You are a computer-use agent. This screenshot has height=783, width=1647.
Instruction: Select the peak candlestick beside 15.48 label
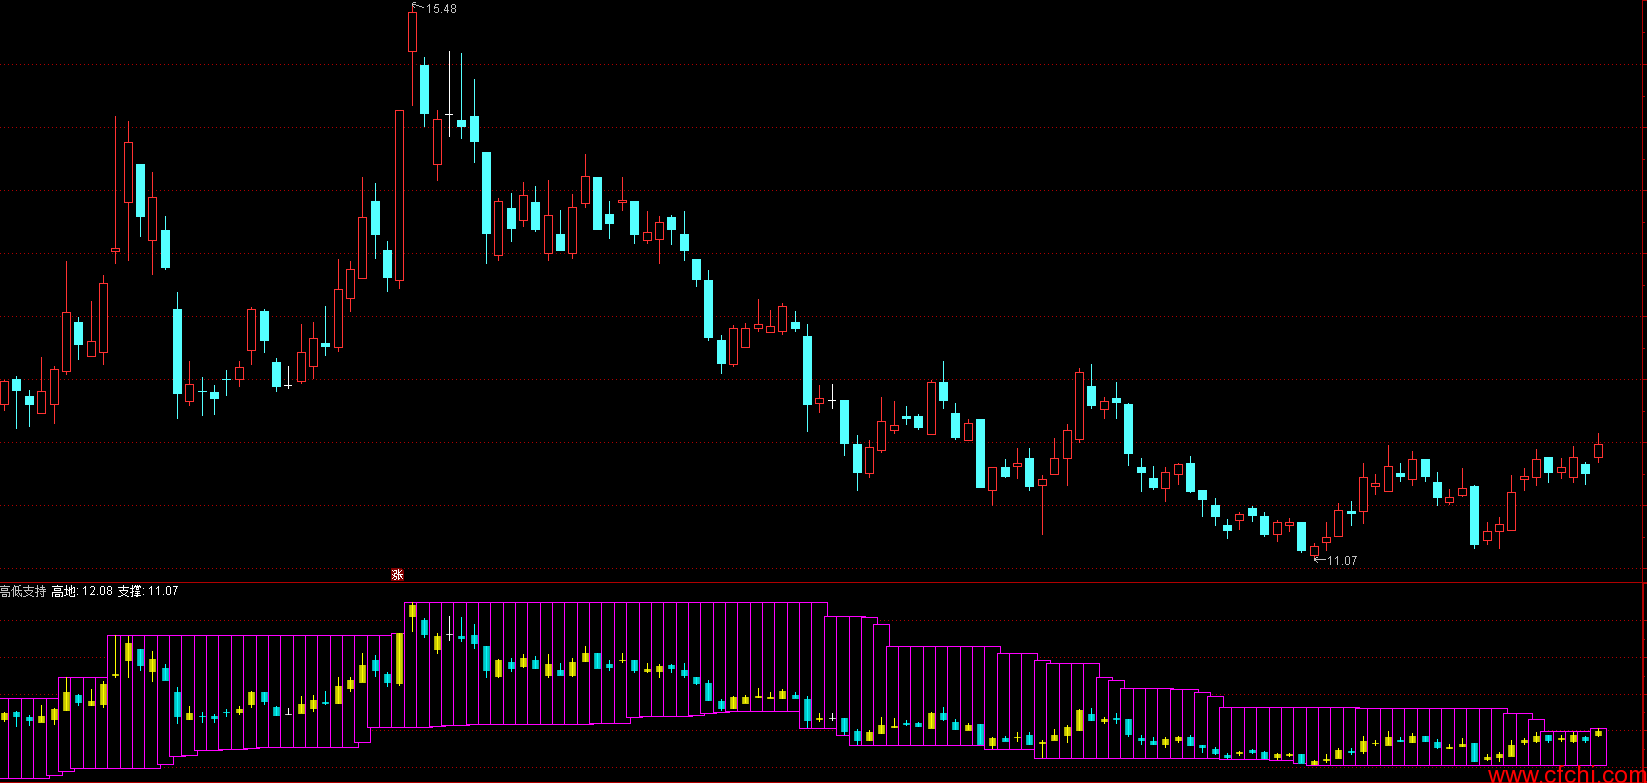tap(412, 55)
